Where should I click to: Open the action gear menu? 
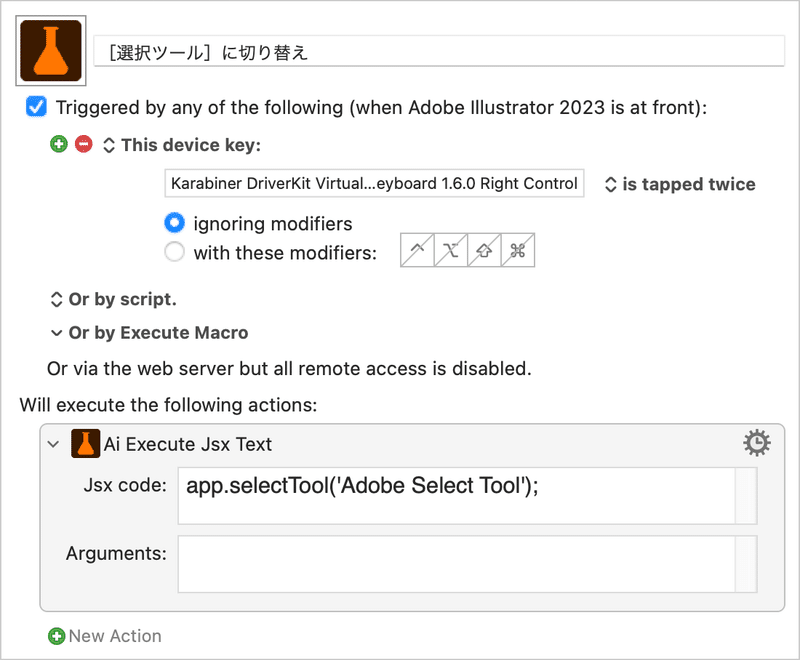[x=757, y=443]
